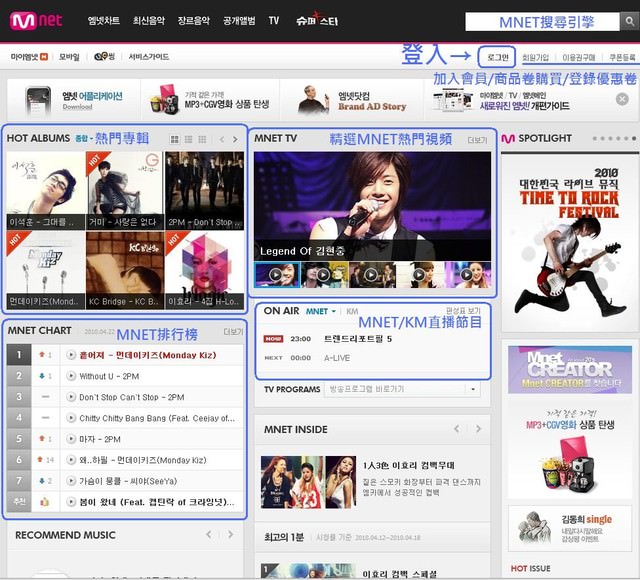
Task: Play second MNET TV video thumbnail
Action: click(x=324, y=275)
